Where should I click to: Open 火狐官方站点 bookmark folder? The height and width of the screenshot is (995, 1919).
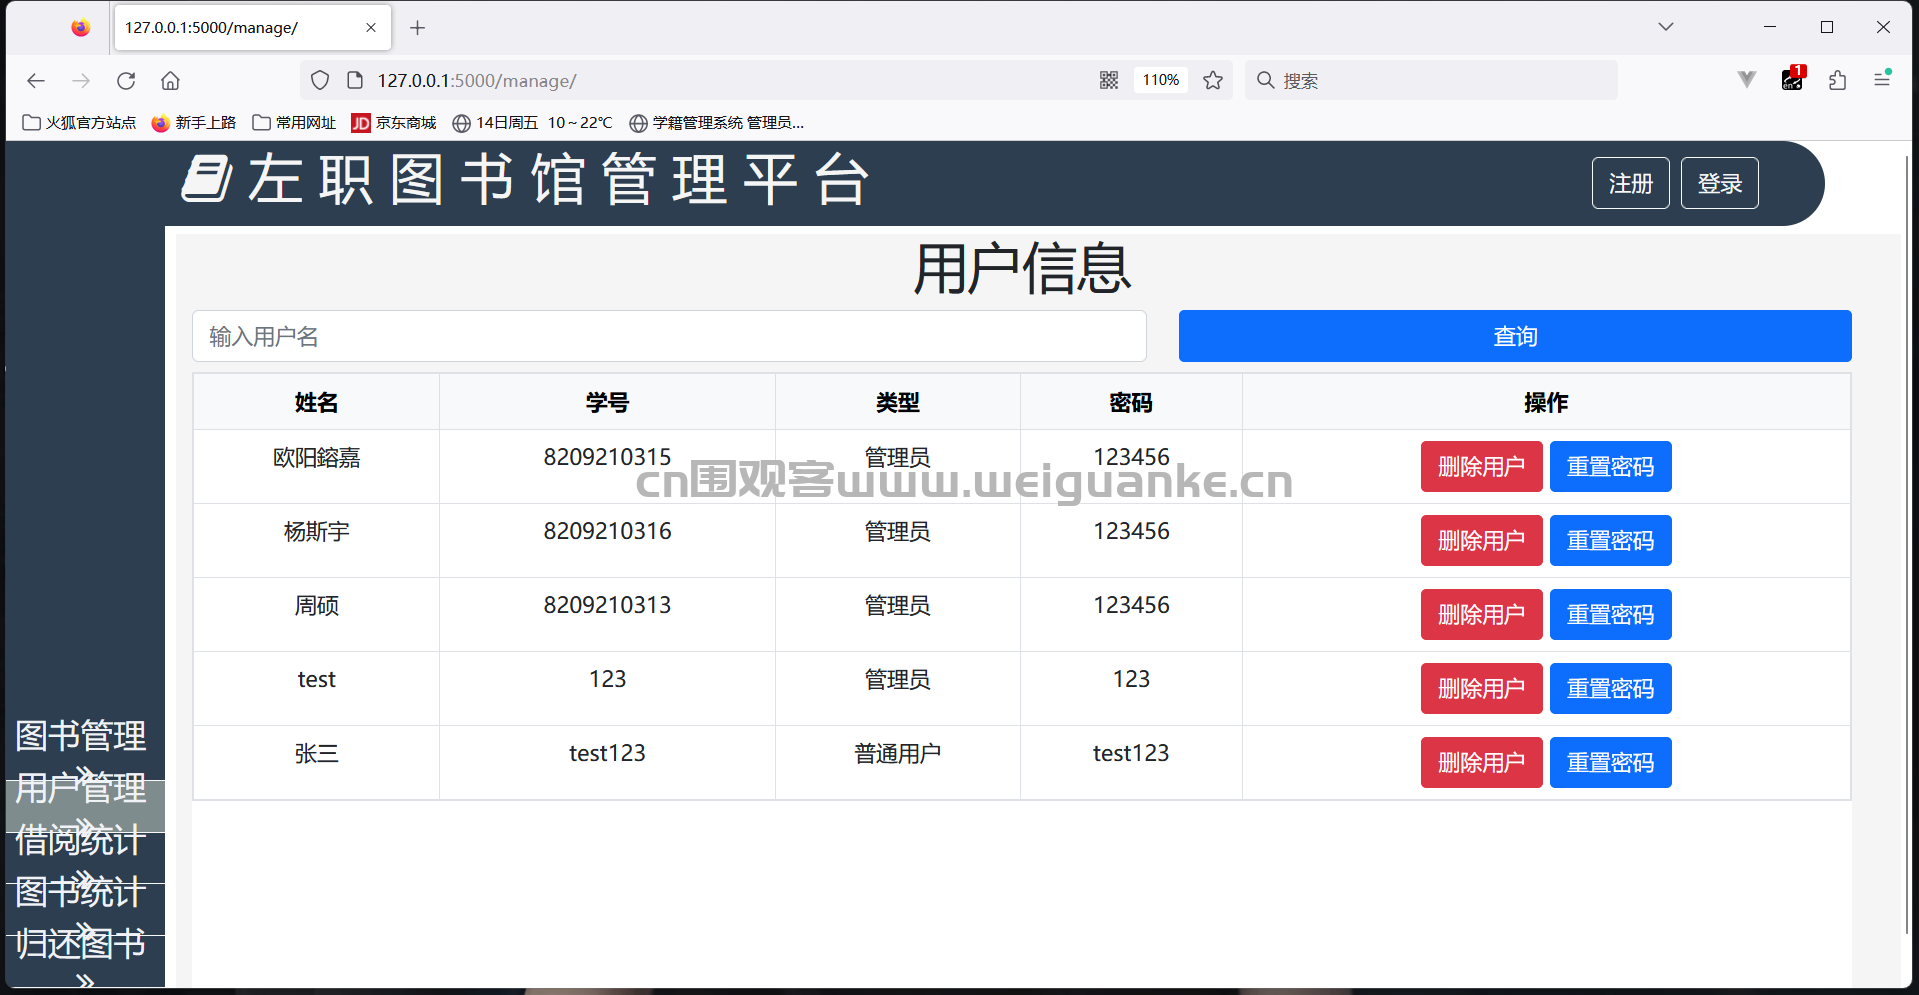coord(79,123)
